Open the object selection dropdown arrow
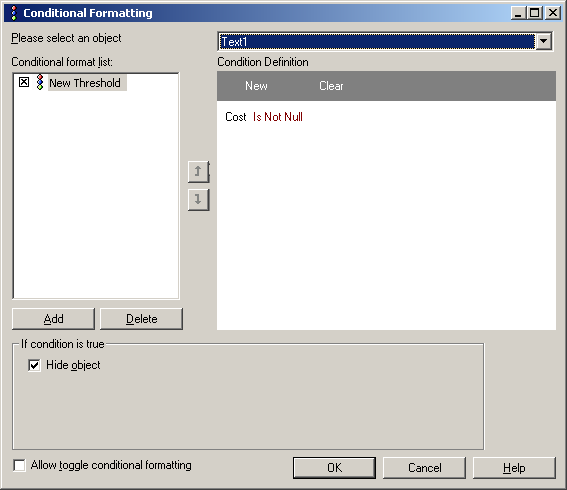 pyautogui.click(x=543, y=41)
